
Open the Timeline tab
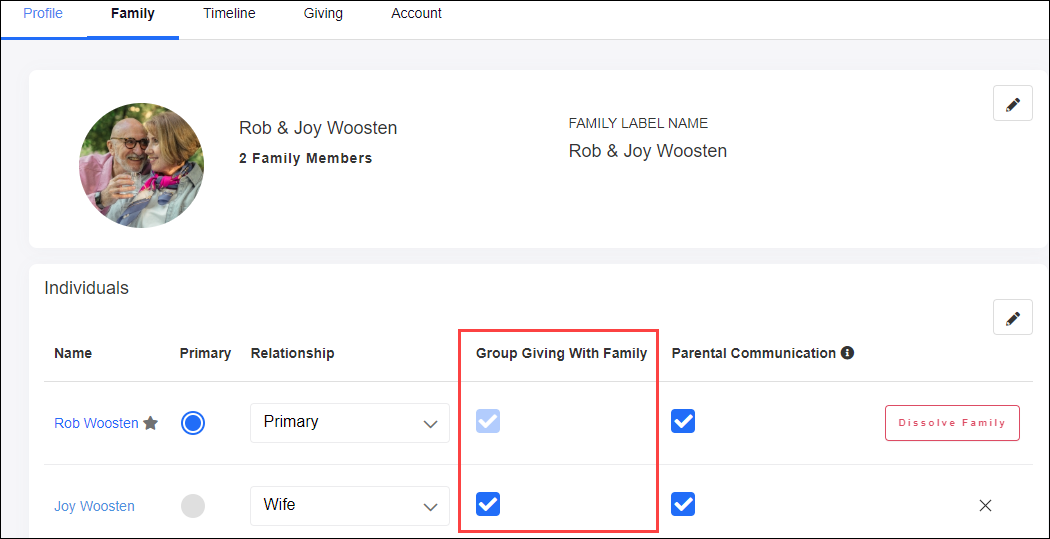pyautogui.click(x=229, y=14)
